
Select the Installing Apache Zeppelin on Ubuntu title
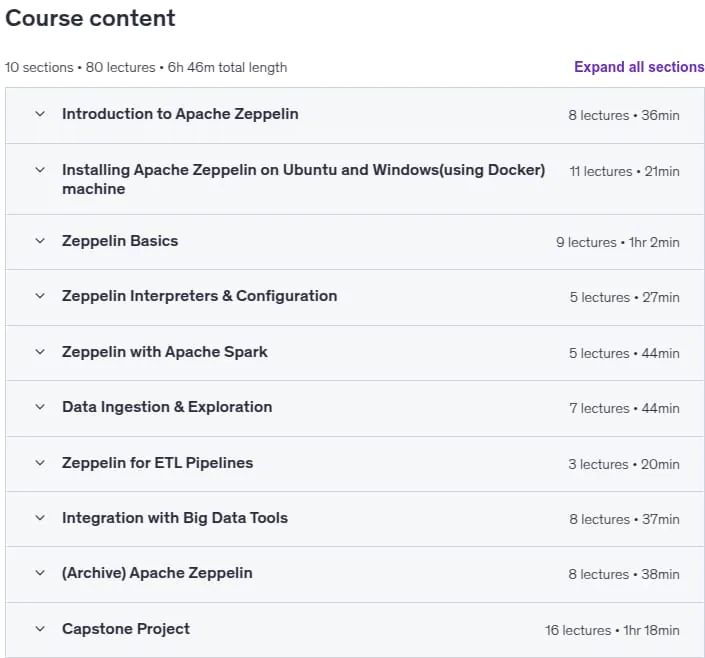tap(303, 179)
